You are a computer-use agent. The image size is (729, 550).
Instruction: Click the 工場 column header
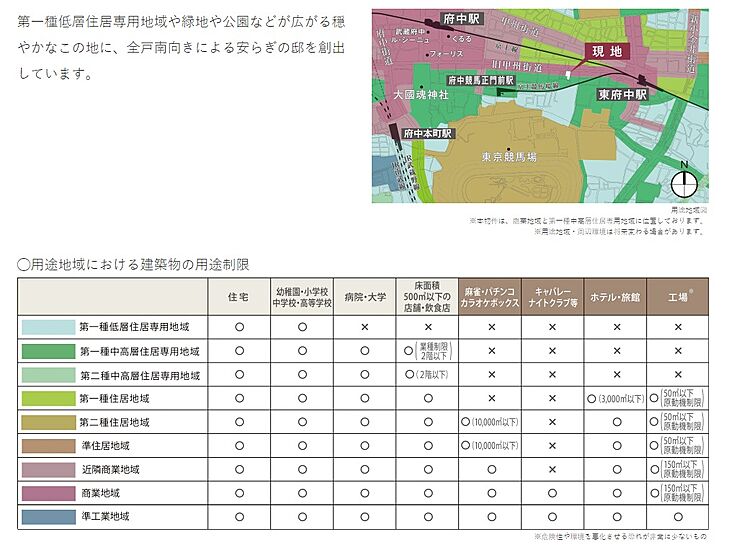click(679, 297)
